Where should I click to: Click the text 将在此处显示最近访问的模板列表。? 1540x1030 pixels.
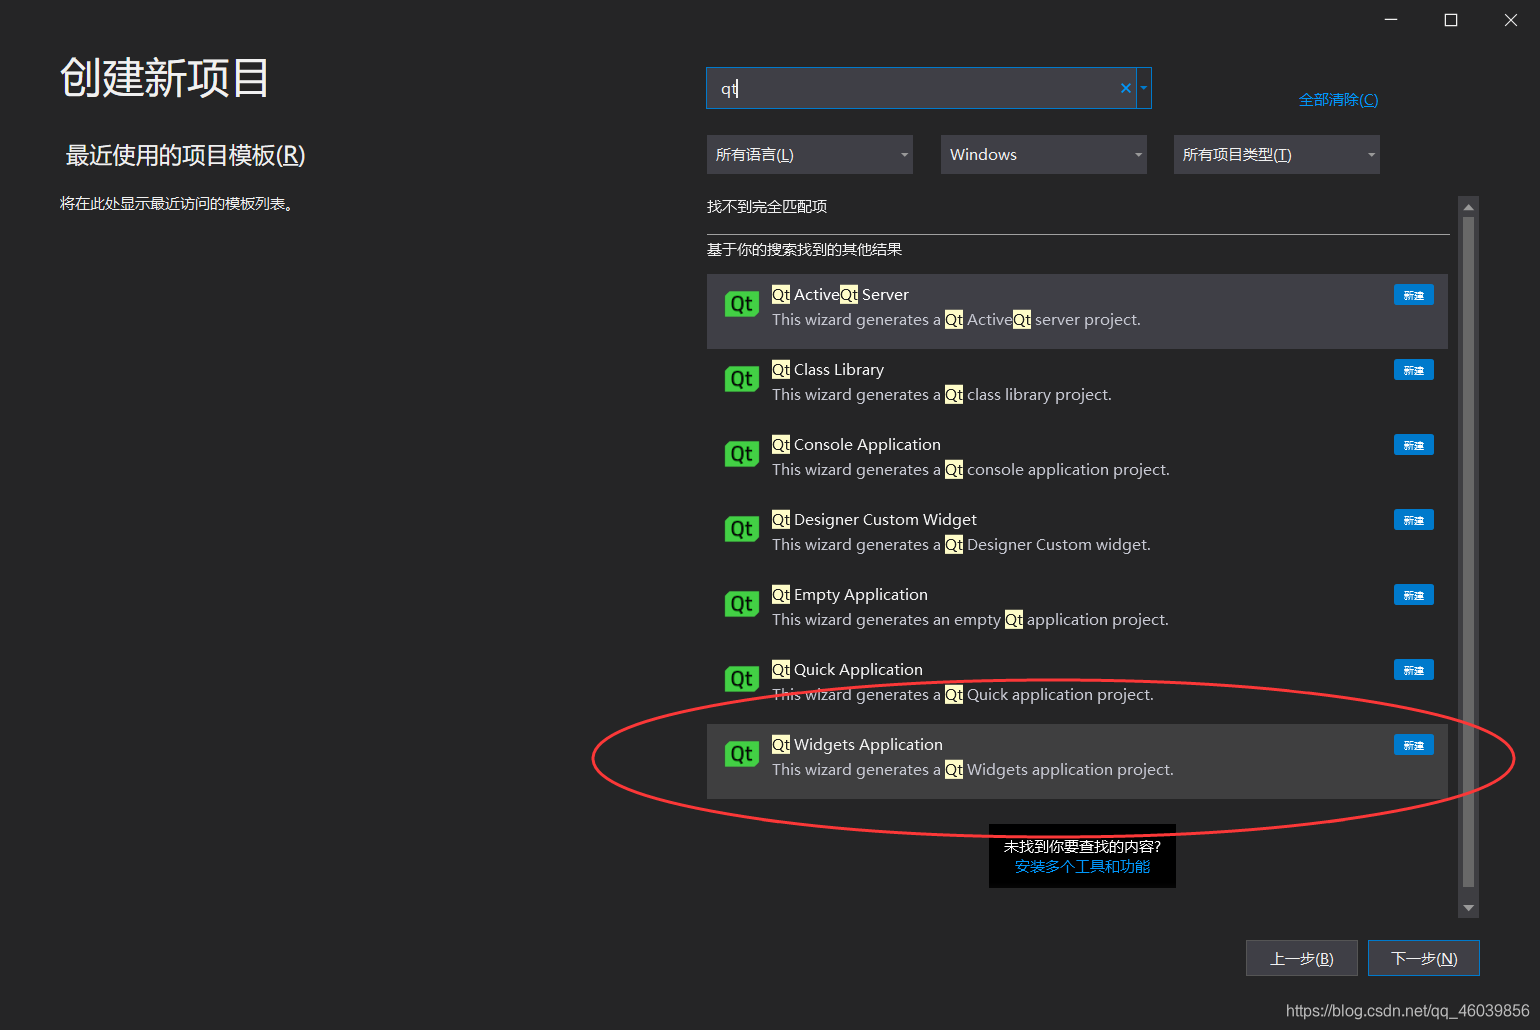coord(177,204)
